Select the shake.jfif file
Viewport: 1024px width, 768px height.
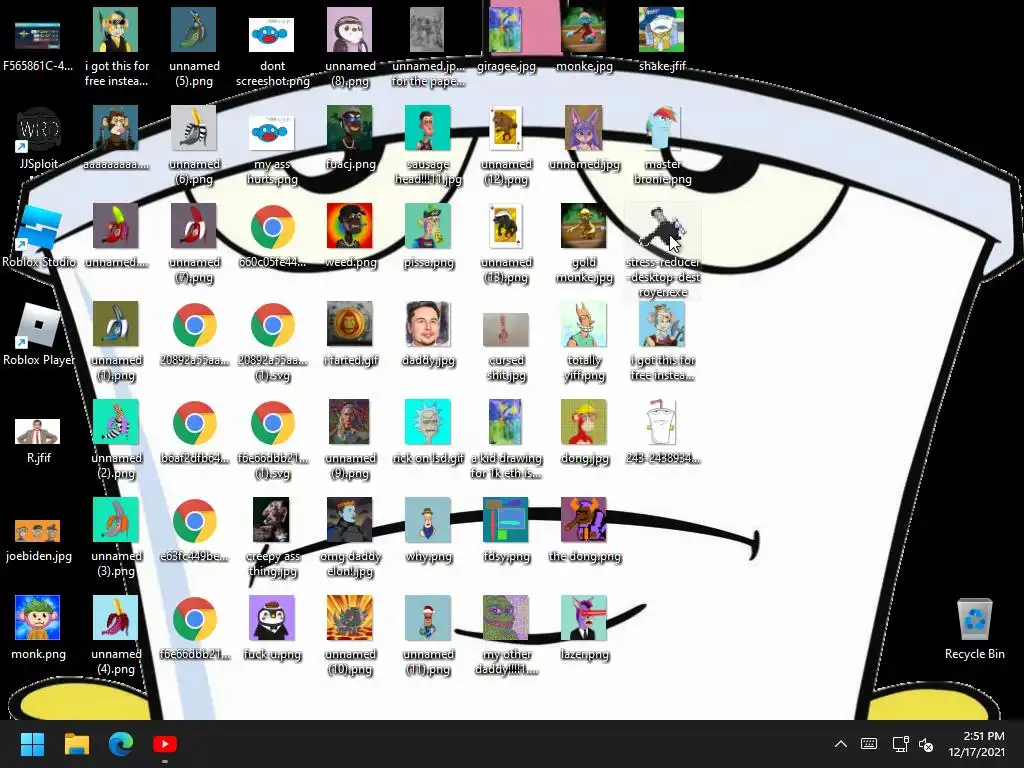[x=662, y=40]
